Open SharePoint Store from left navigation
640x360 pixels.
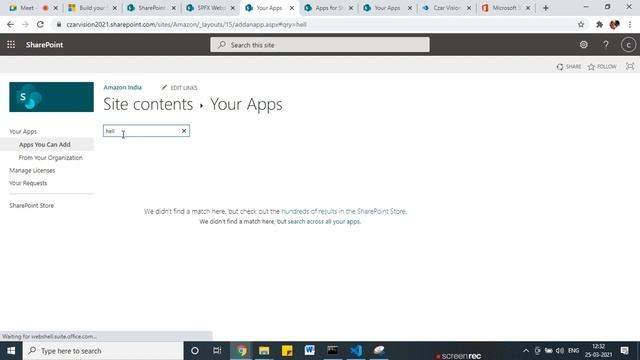[x=31, y=205]
